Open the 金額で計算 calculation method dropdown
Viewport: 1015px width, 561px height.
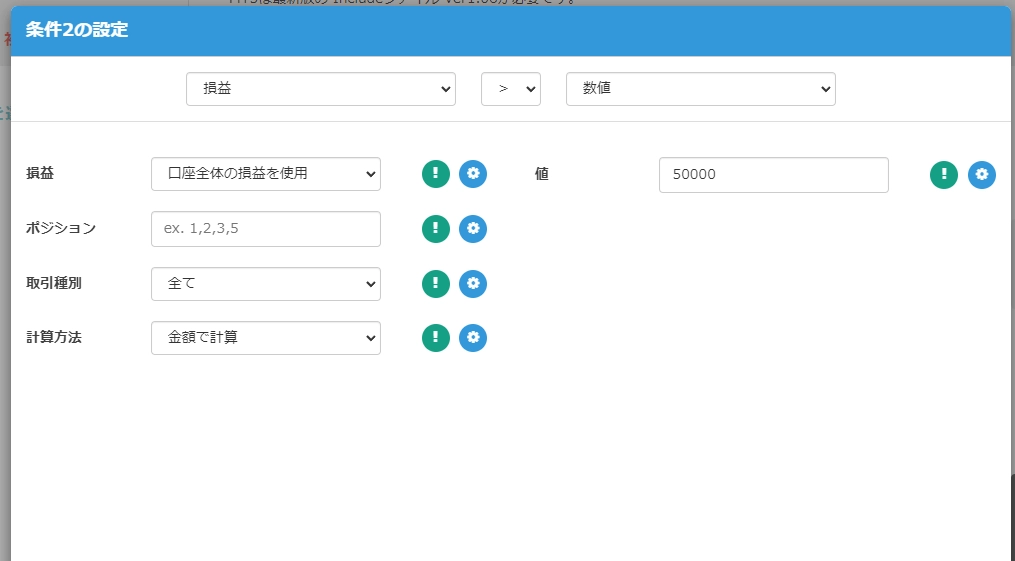[265, 338]
